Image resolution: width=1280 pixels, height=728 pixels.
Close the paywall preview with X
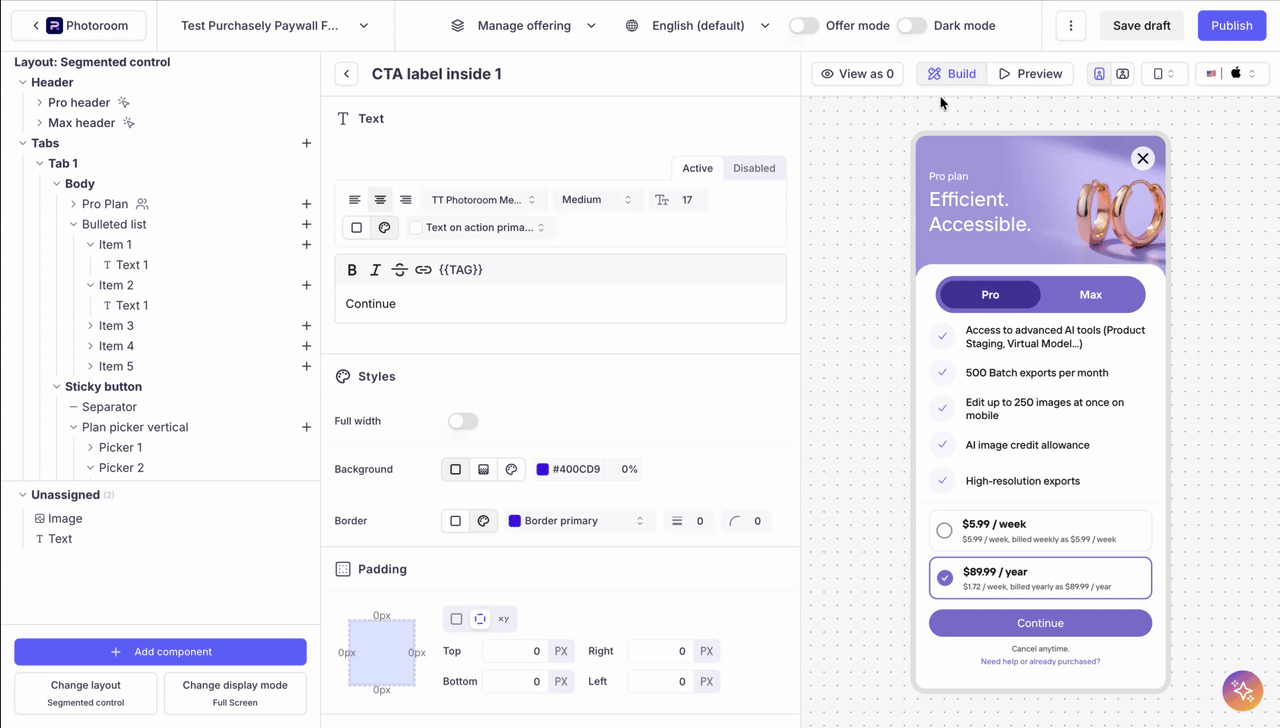click(x=1142, y=158)
